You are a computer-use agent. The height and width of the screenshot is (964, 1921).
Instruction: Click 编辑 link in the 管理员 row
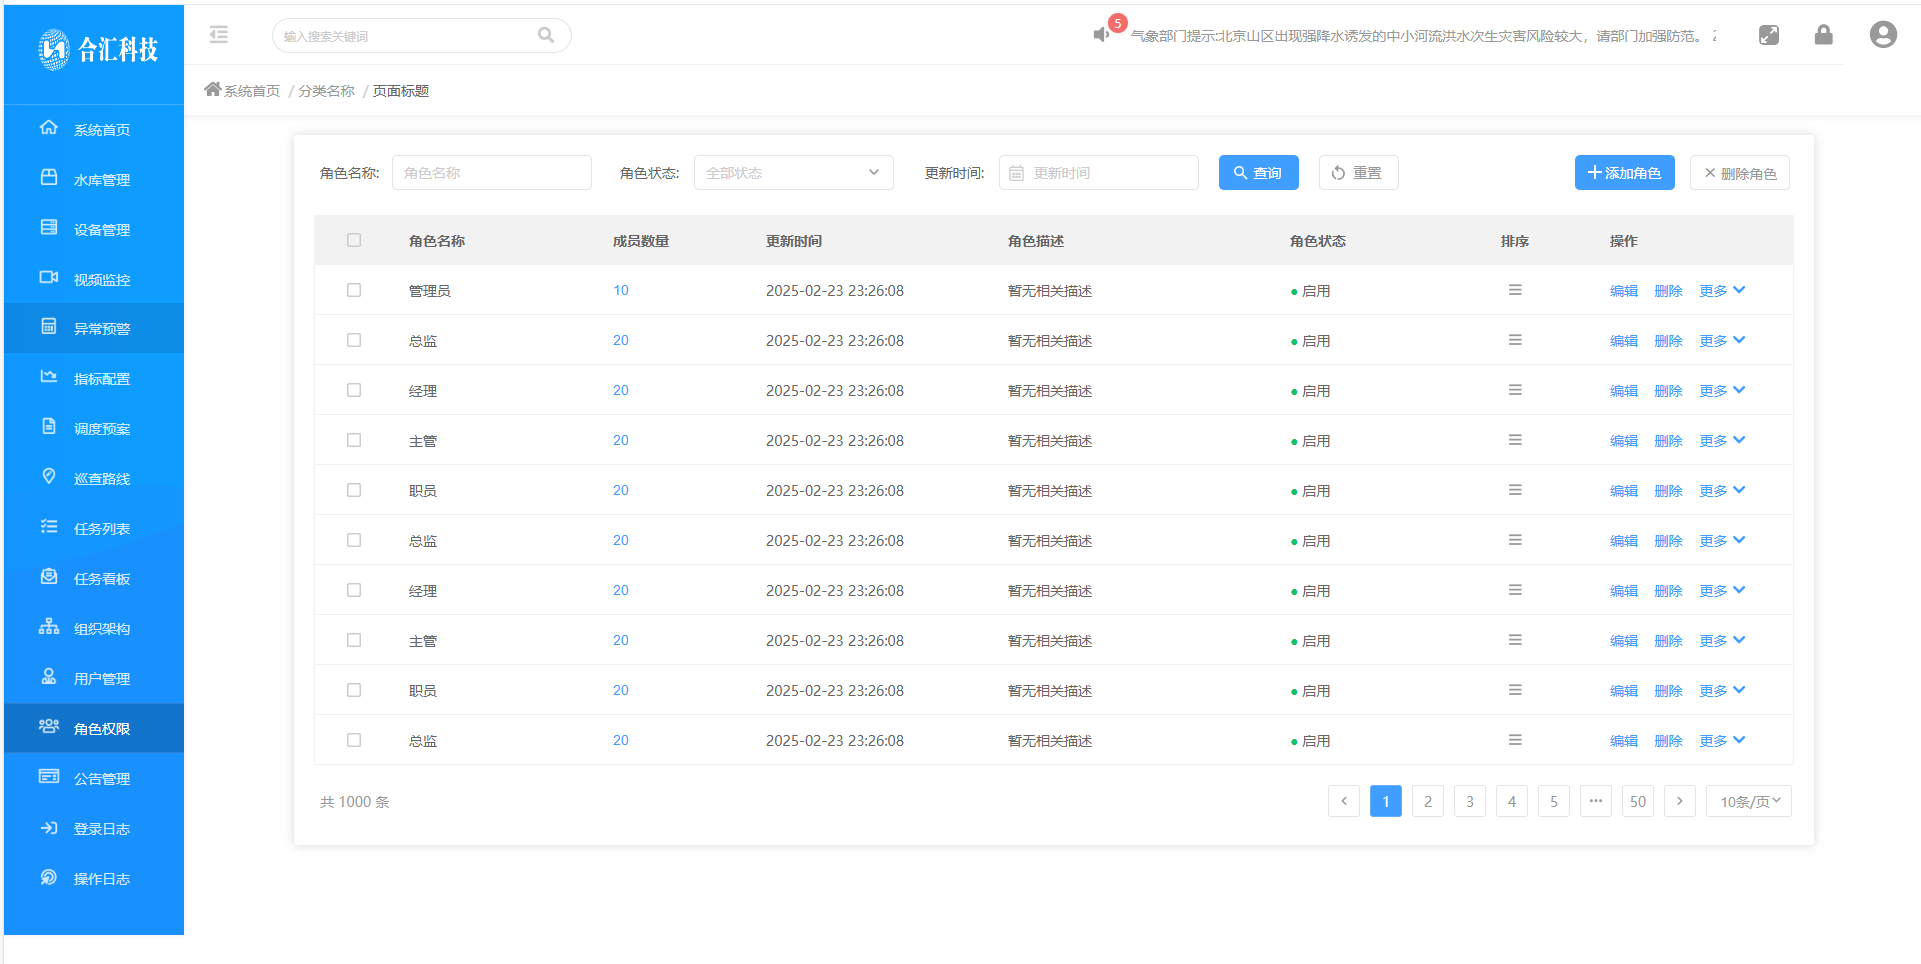click(x=1623, y=291)
